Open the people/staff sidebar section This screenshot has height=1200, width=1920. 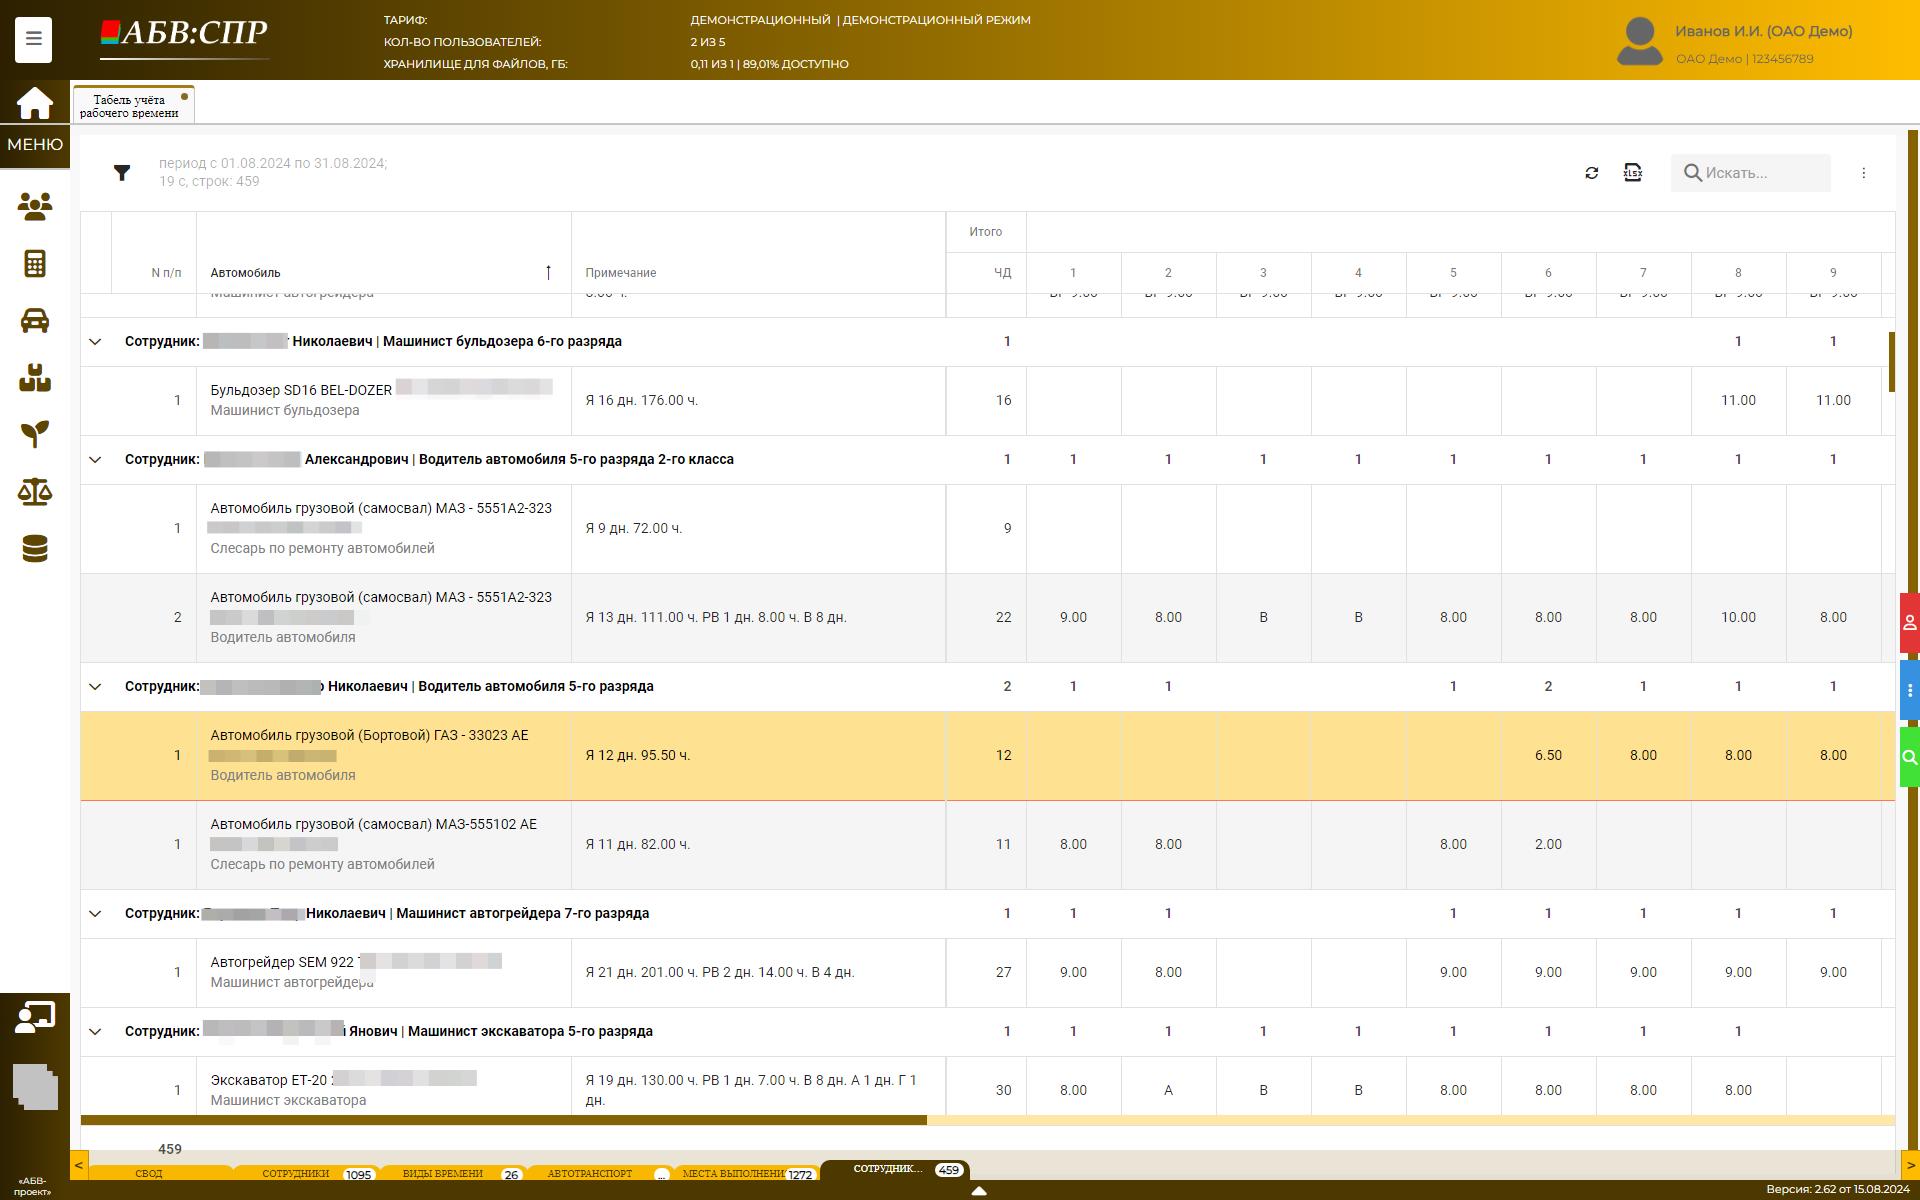[x=35, y=206]
